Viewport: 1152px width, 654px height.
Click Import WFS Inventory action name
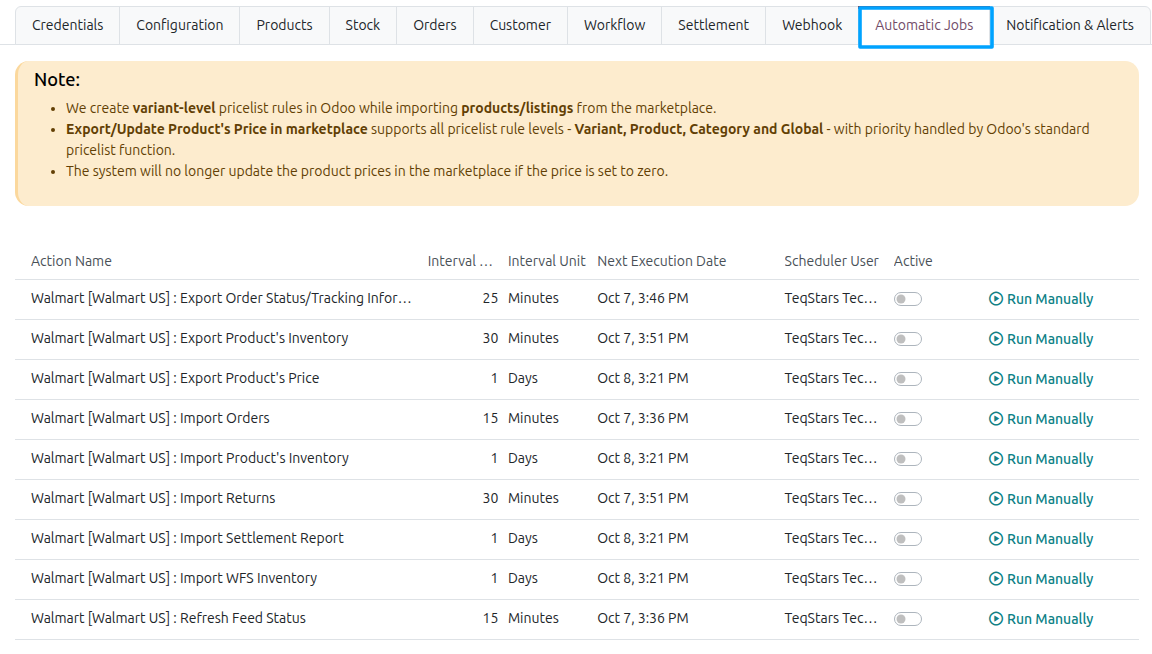coord(174,578)
